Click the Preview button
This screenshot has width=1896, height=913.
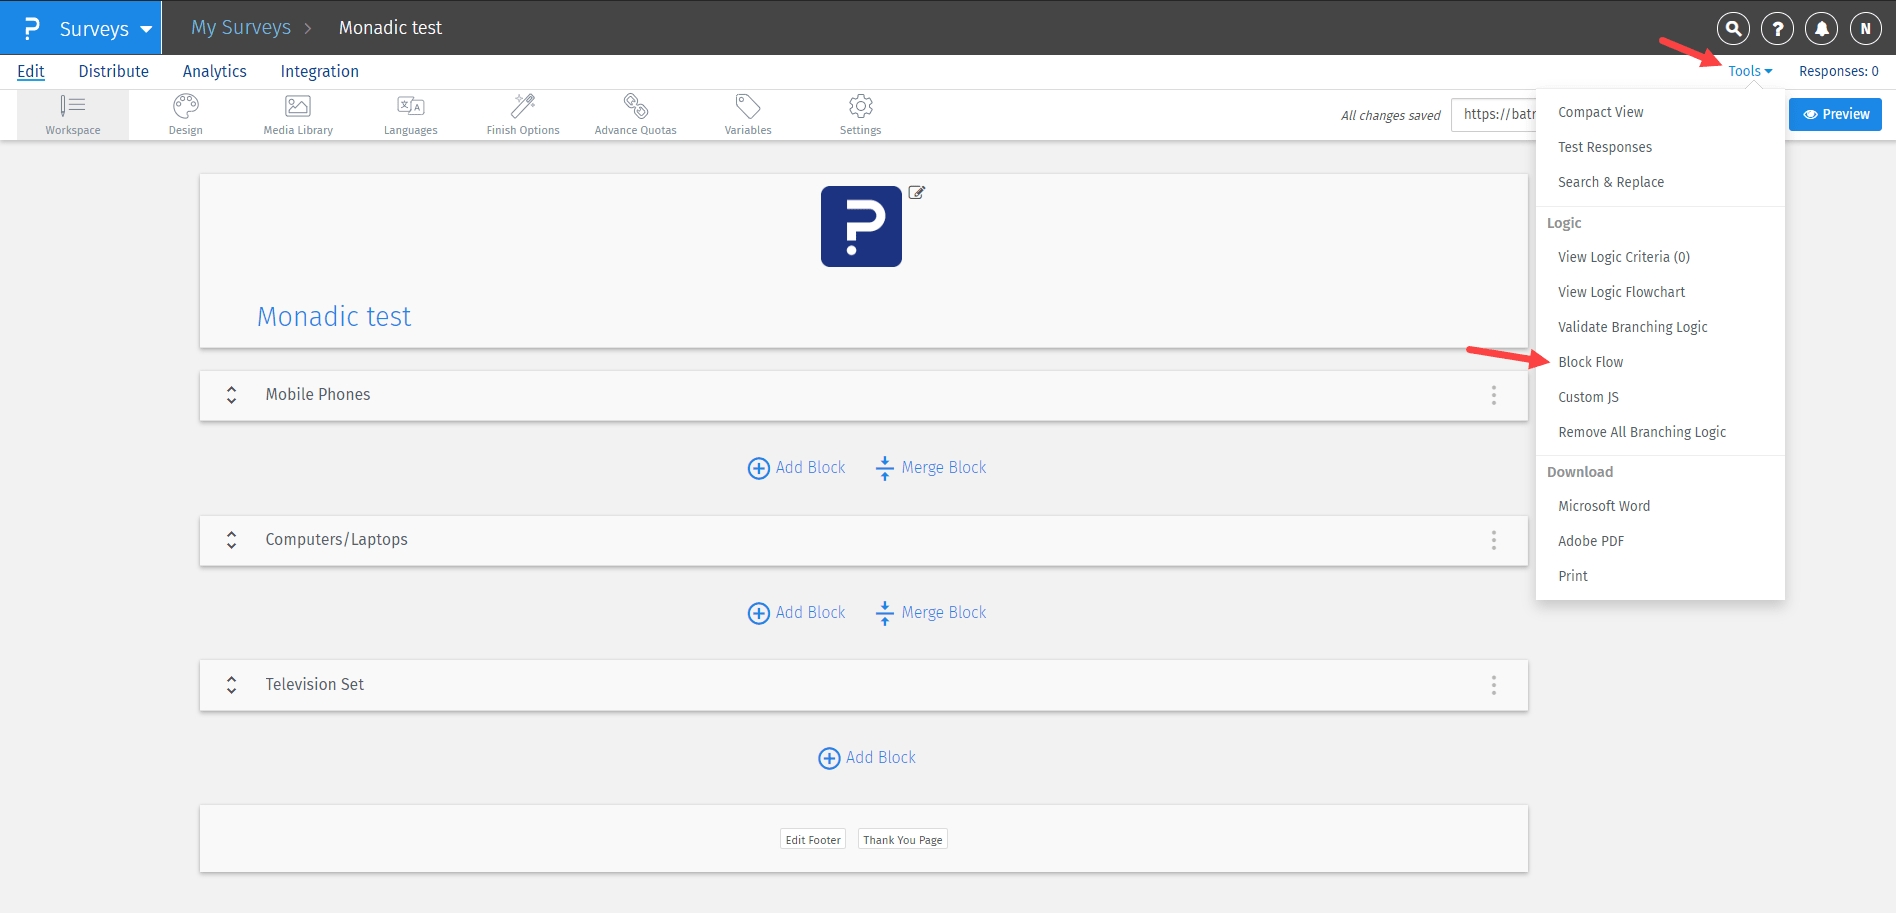1835,114
